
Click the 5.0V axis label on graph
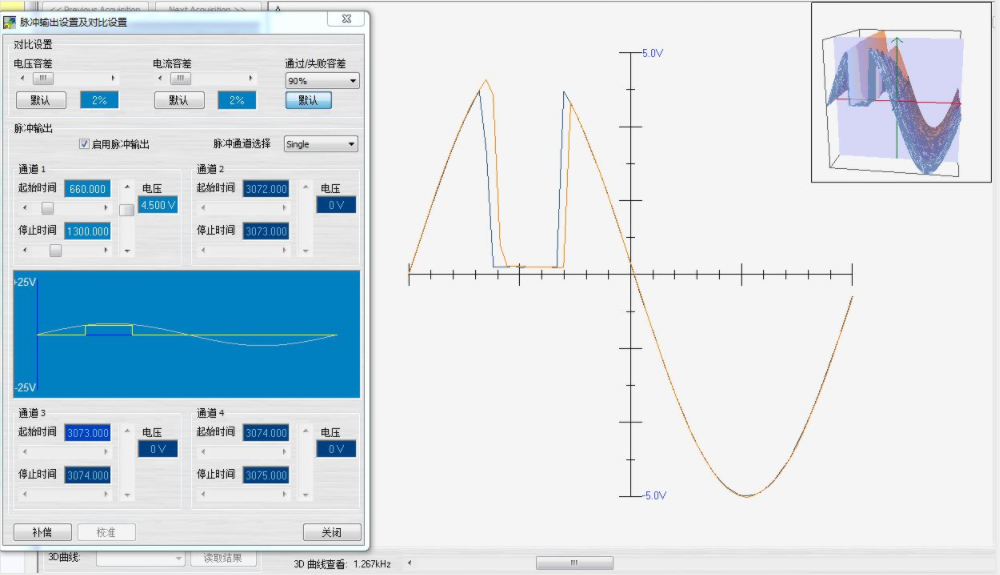pyautogui.click(x=652, y=53)
